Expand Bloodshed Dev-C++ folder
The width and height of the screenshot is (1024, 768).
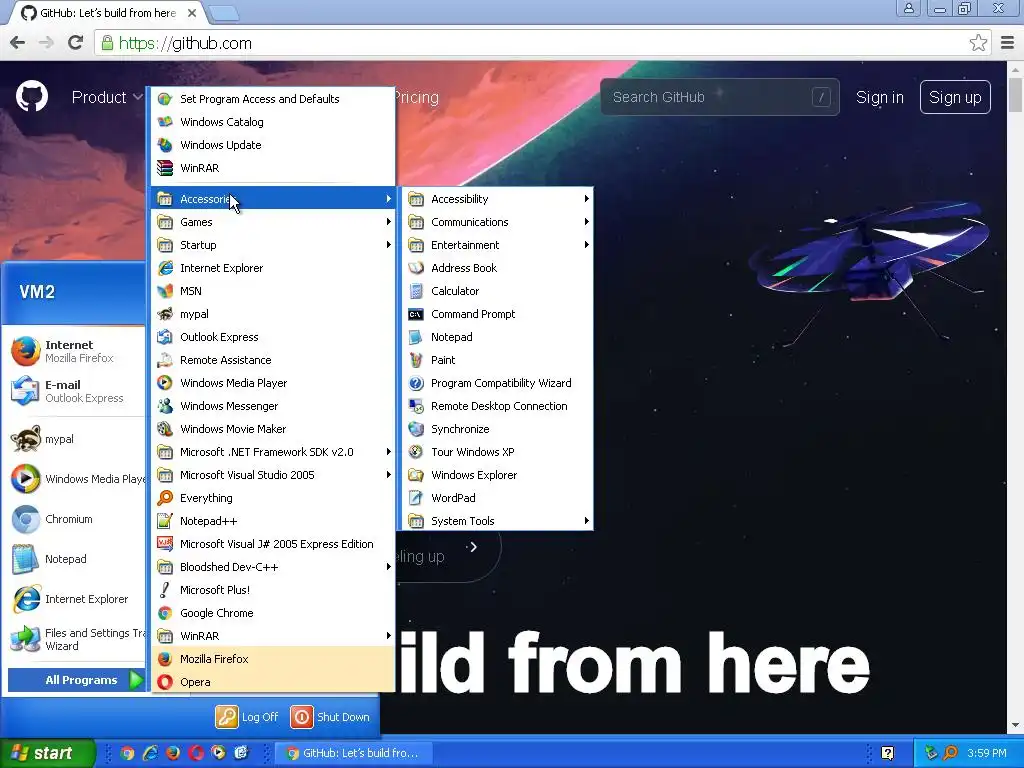[273, 567]
